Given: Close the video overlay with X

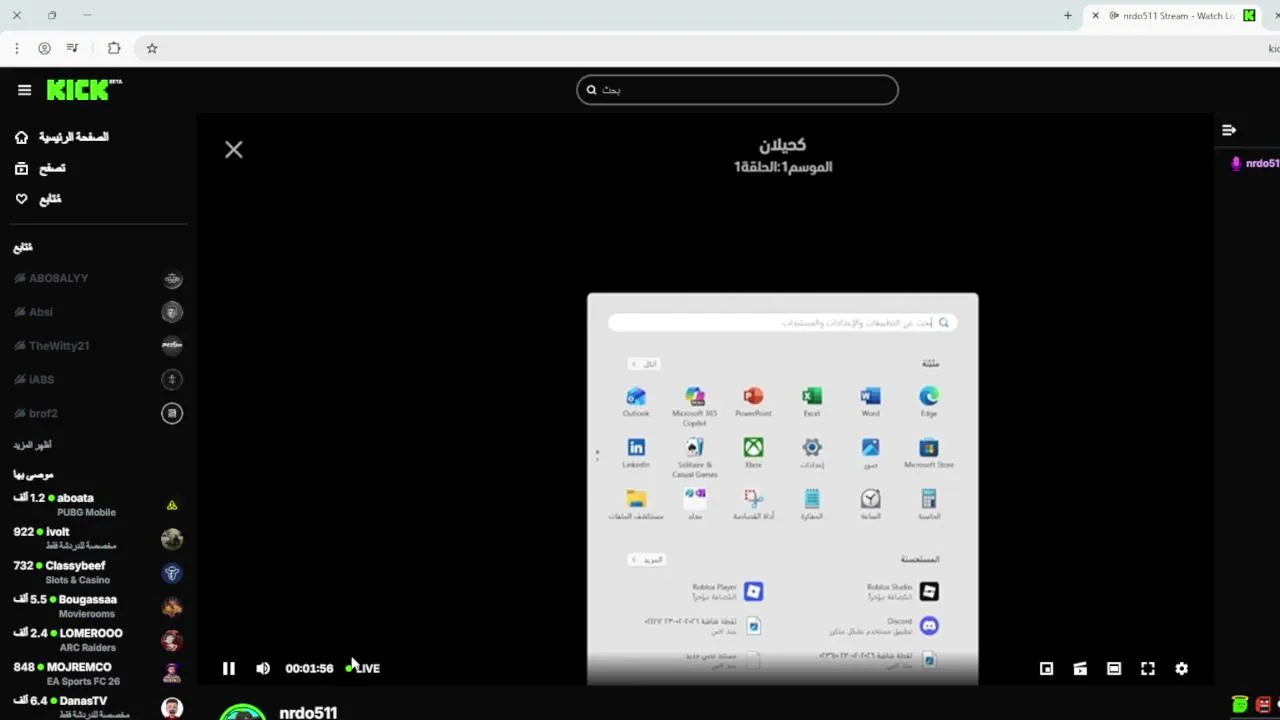Looking at the screenshot, I should (233, 150).
